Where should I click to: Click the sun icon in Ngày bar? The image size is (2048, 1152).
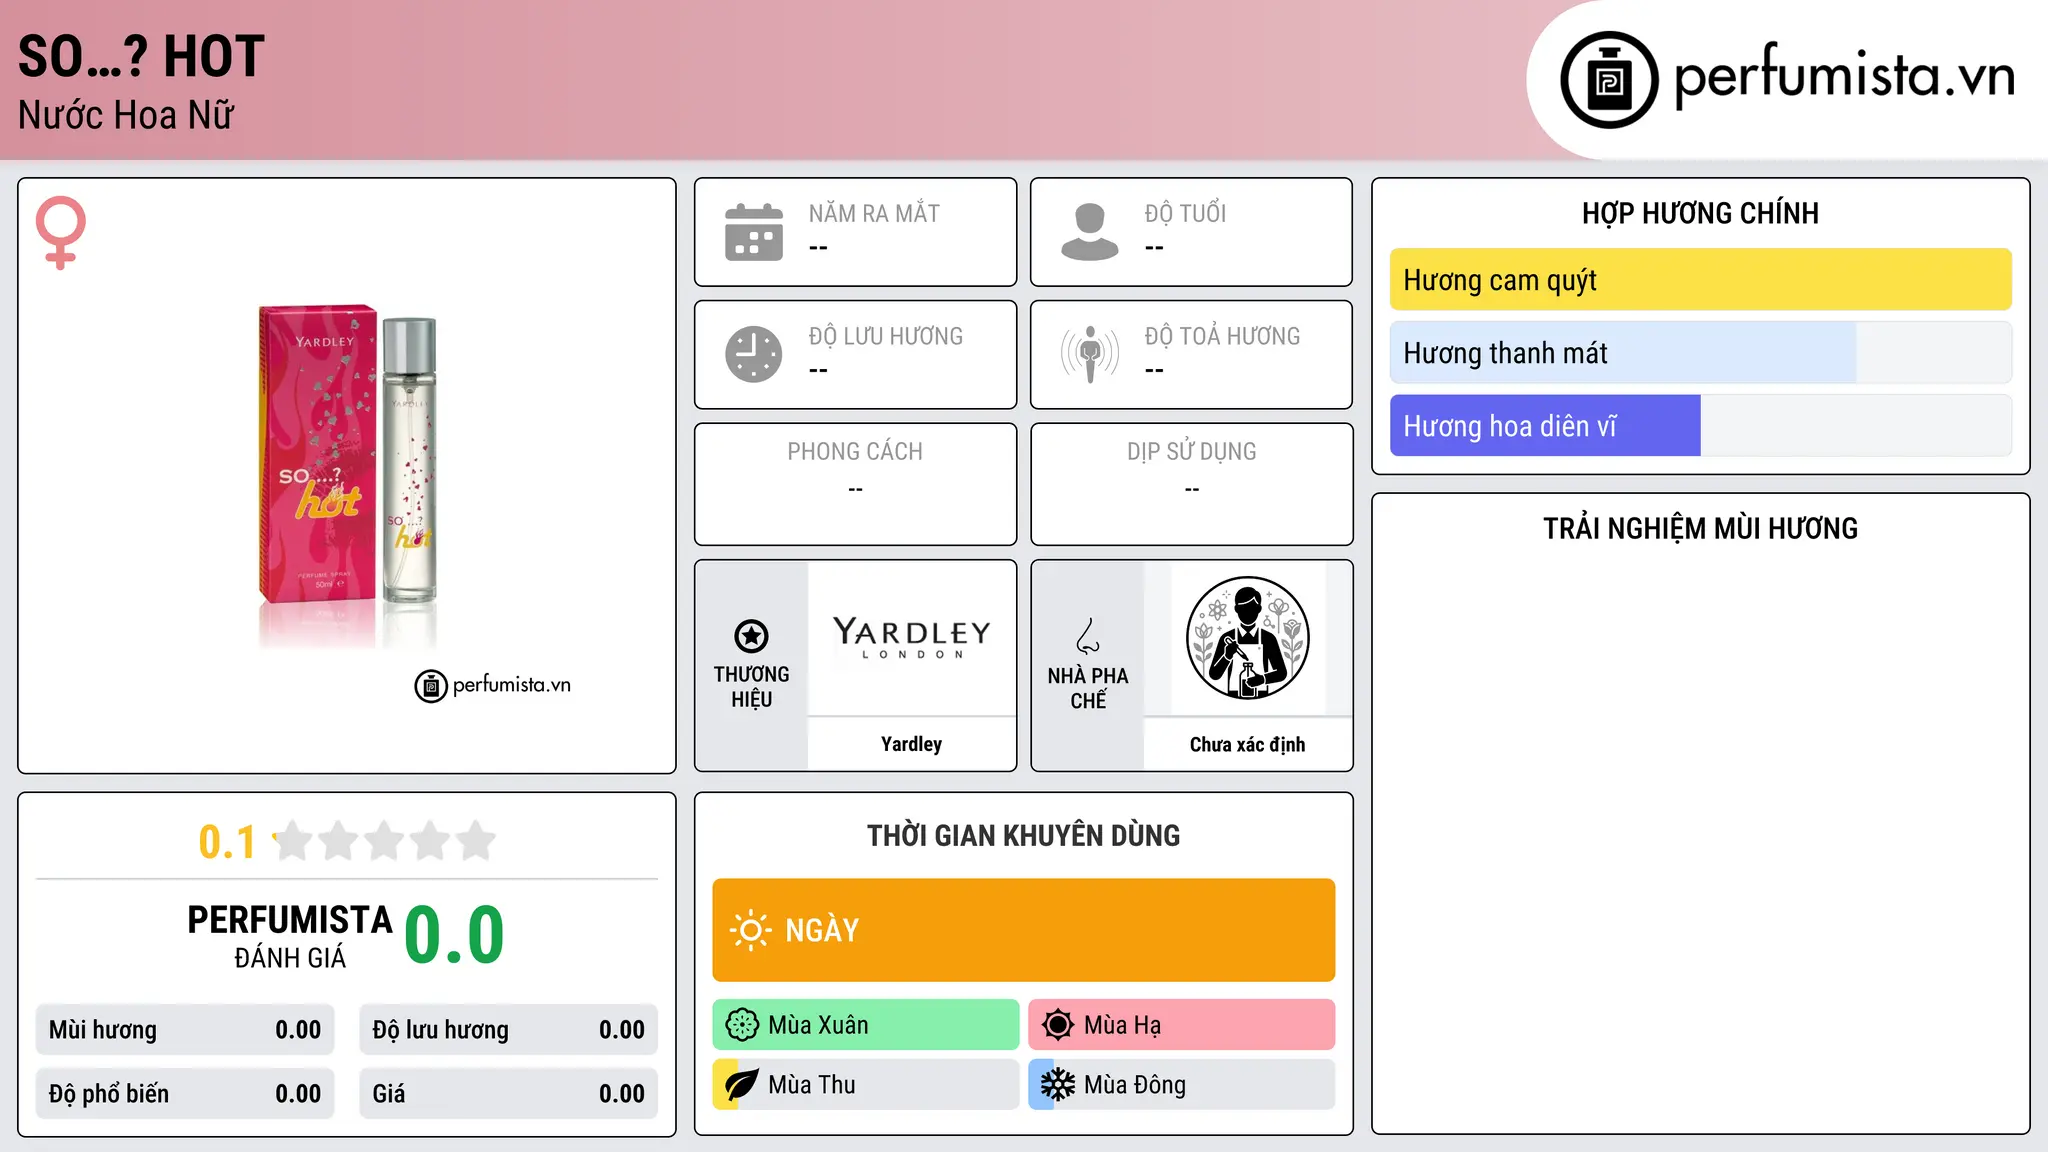click(x=750, y=930)
